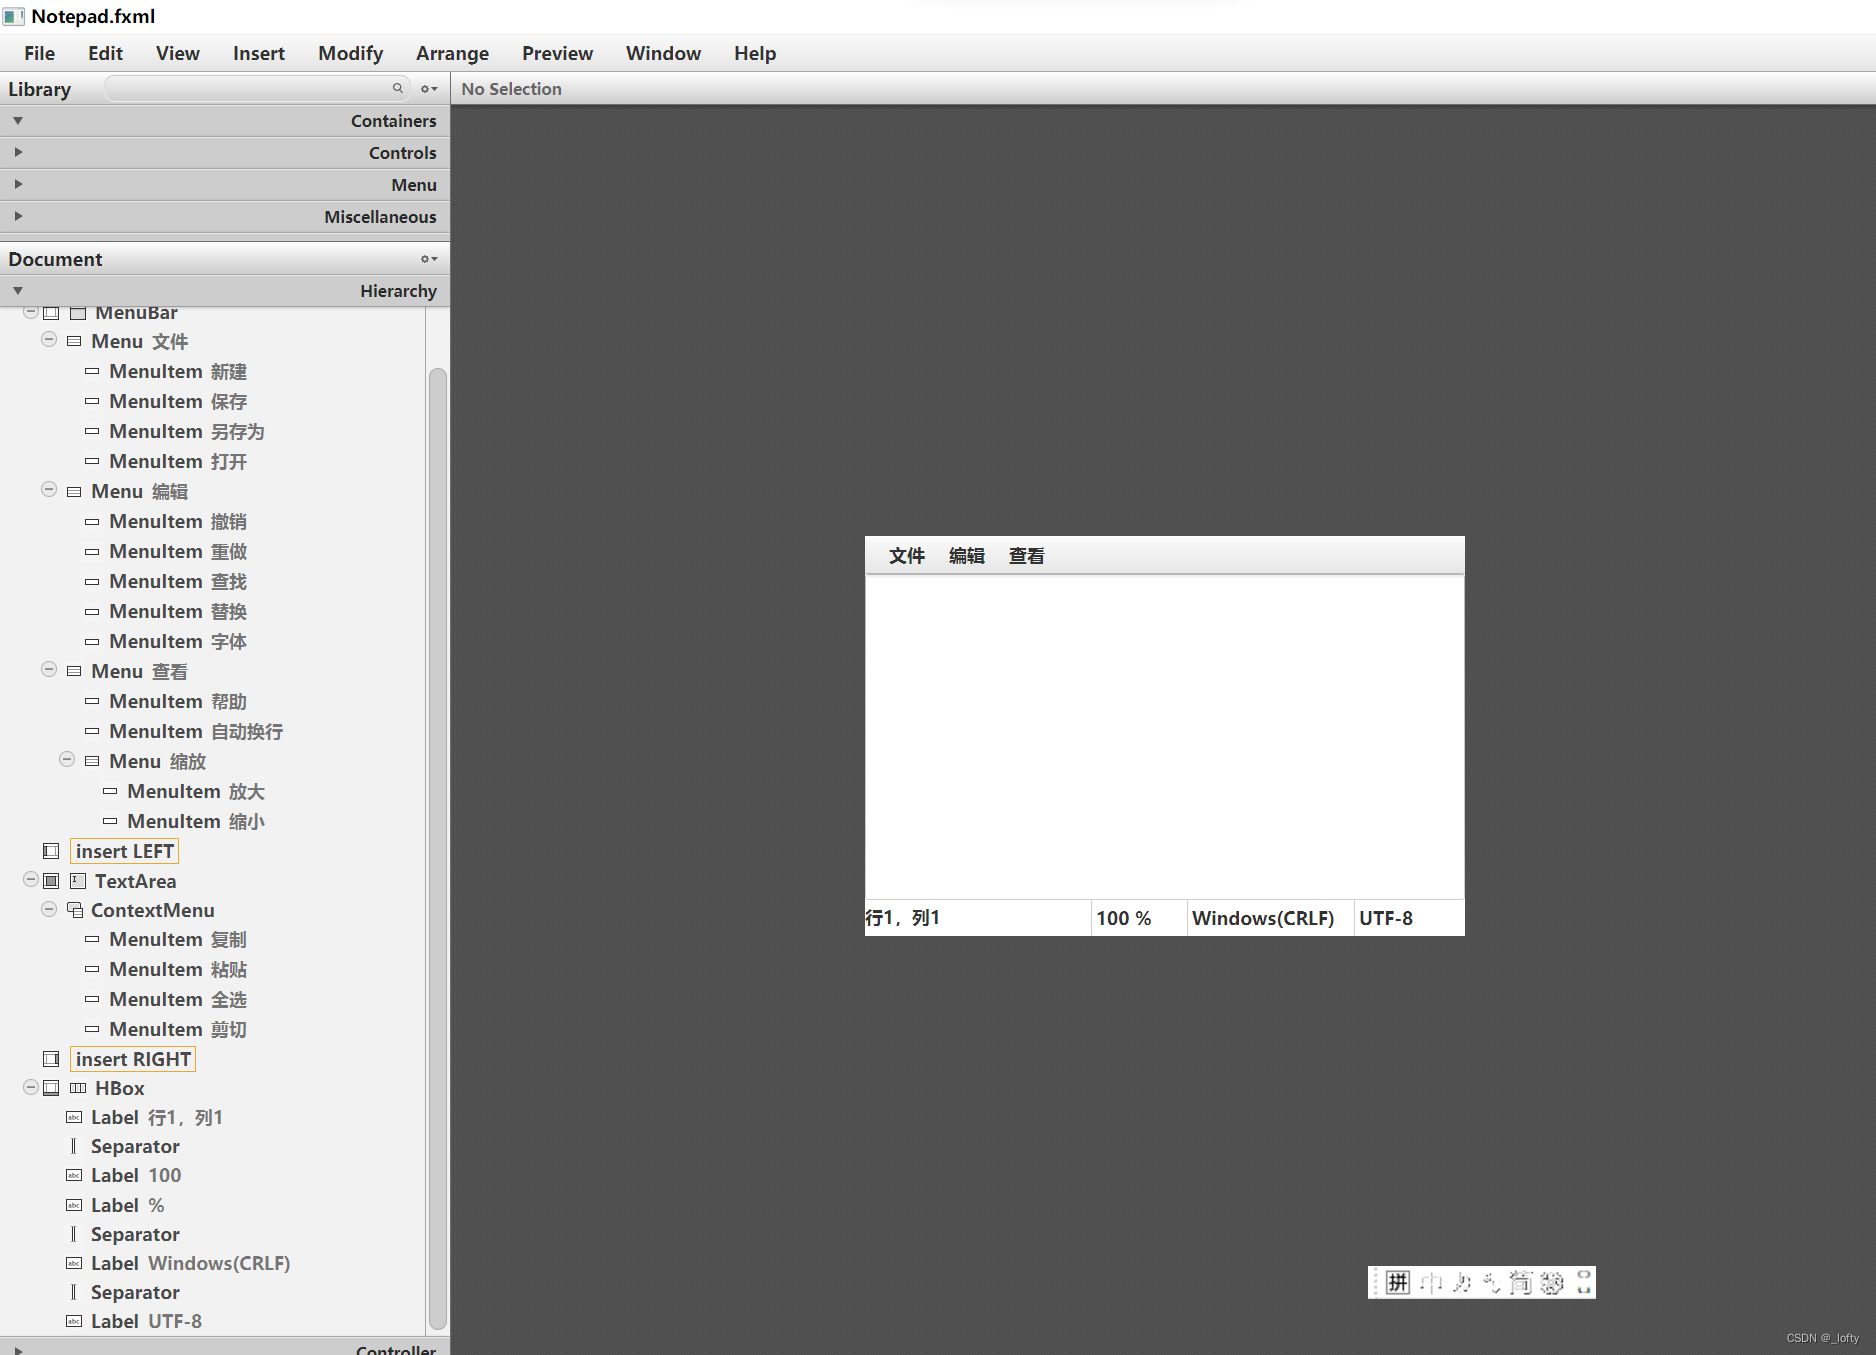Click the hierarchy vertical scrollbar
1876x1355 pixels.
(x=437, y=850)
